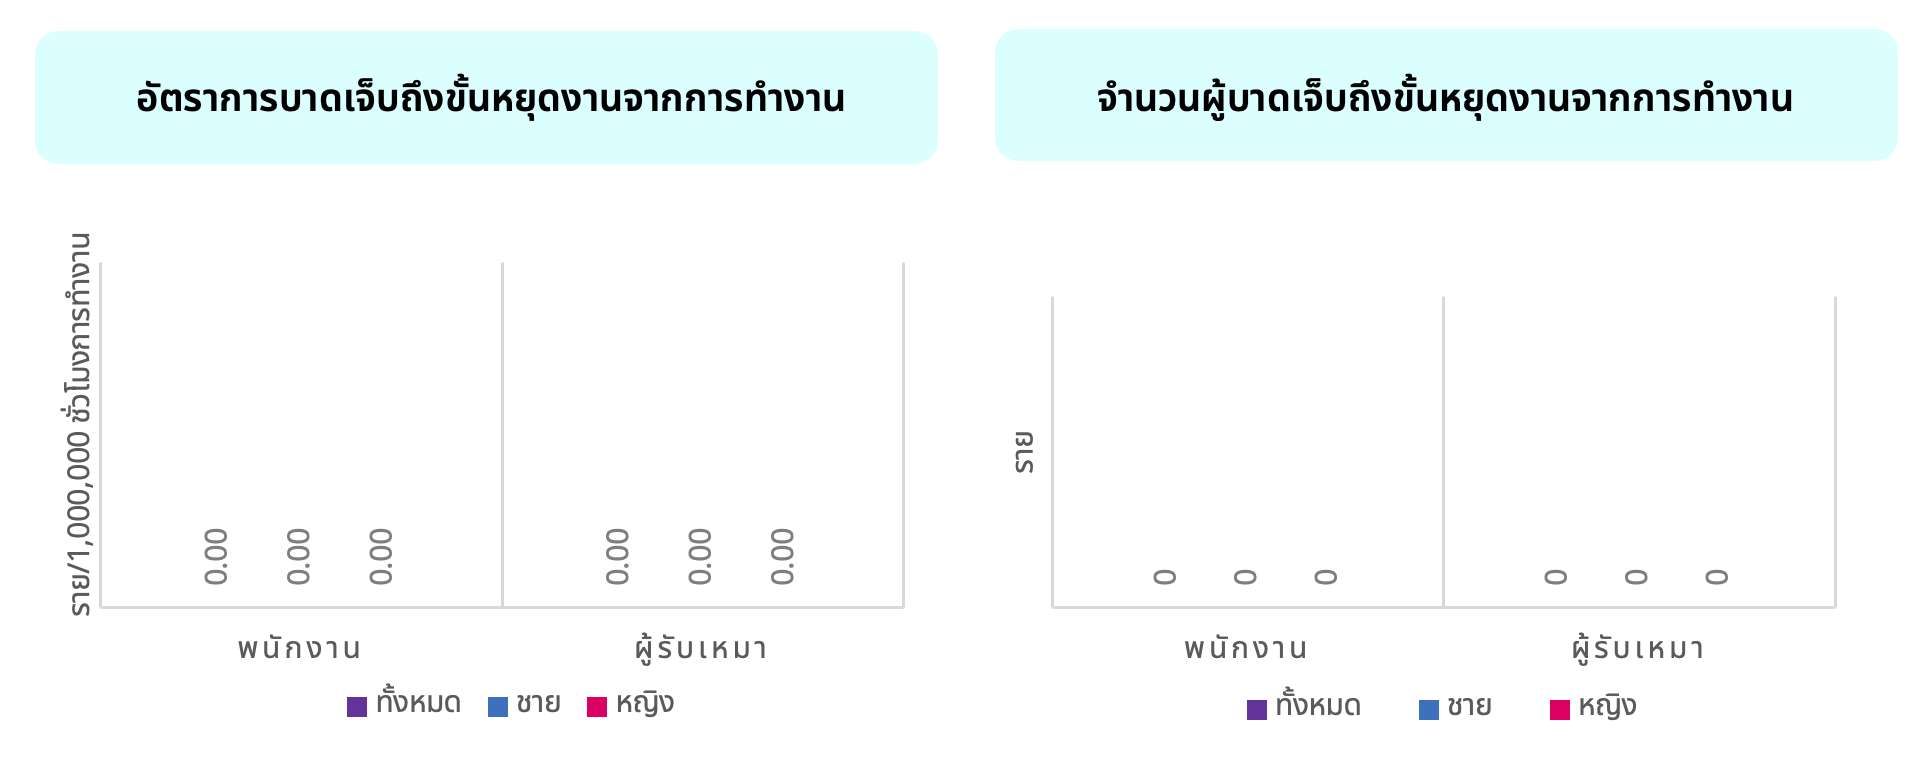
Task: Click the blue ชาย legend swatch in the rate chart
Action: [x=498, y=707]
